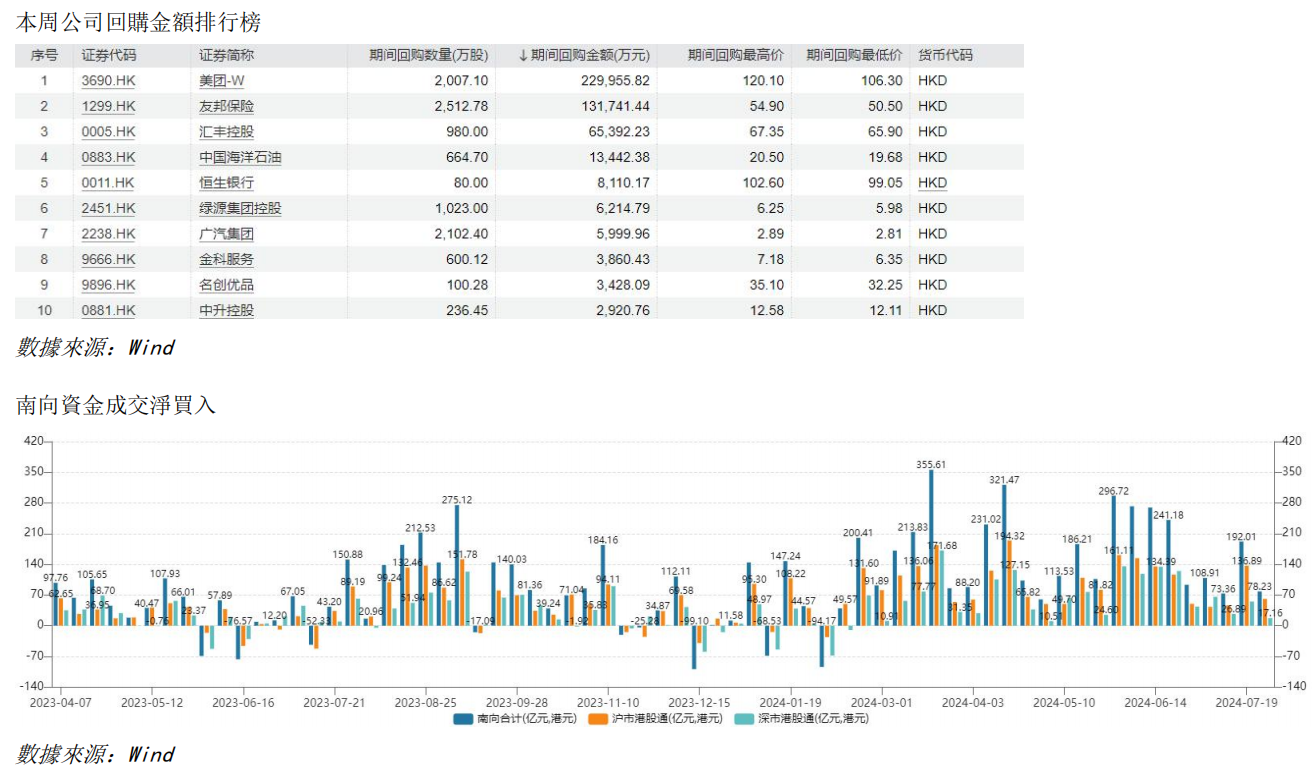Image resolution: width=1312 pixels, height=776 pixels.
Task: Click the 本周公司回購金額排行榜 heading
Action: [139, 21]
